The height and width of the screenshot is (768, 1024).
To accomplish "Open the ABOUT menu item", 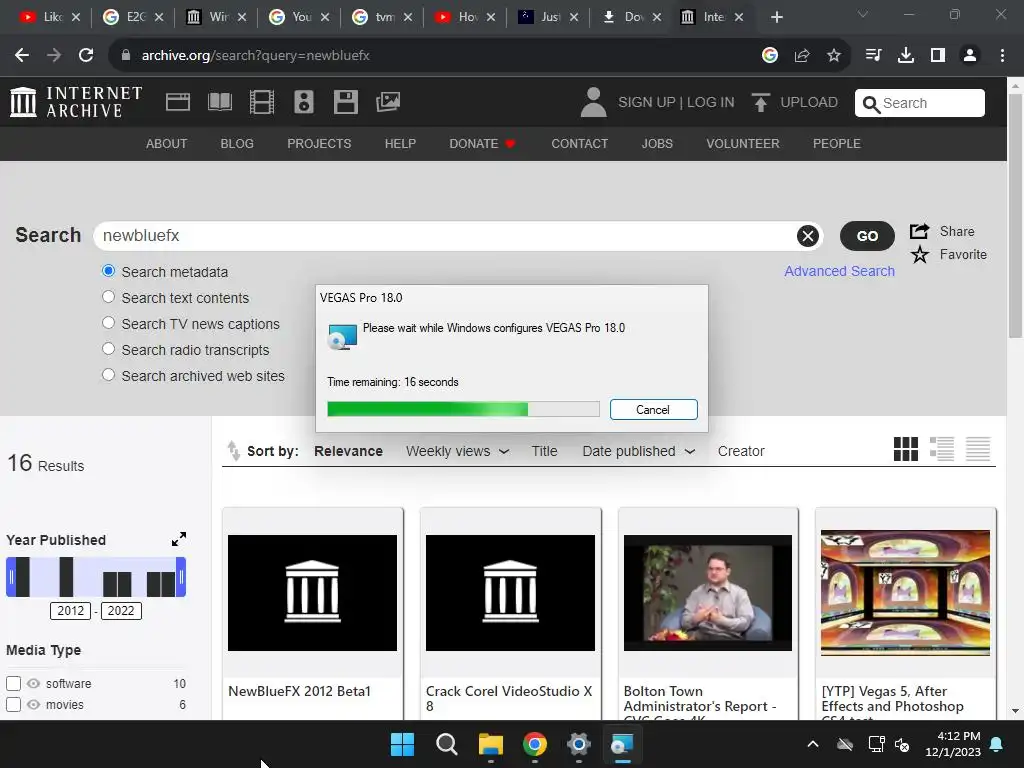I will tap(167, 144).
